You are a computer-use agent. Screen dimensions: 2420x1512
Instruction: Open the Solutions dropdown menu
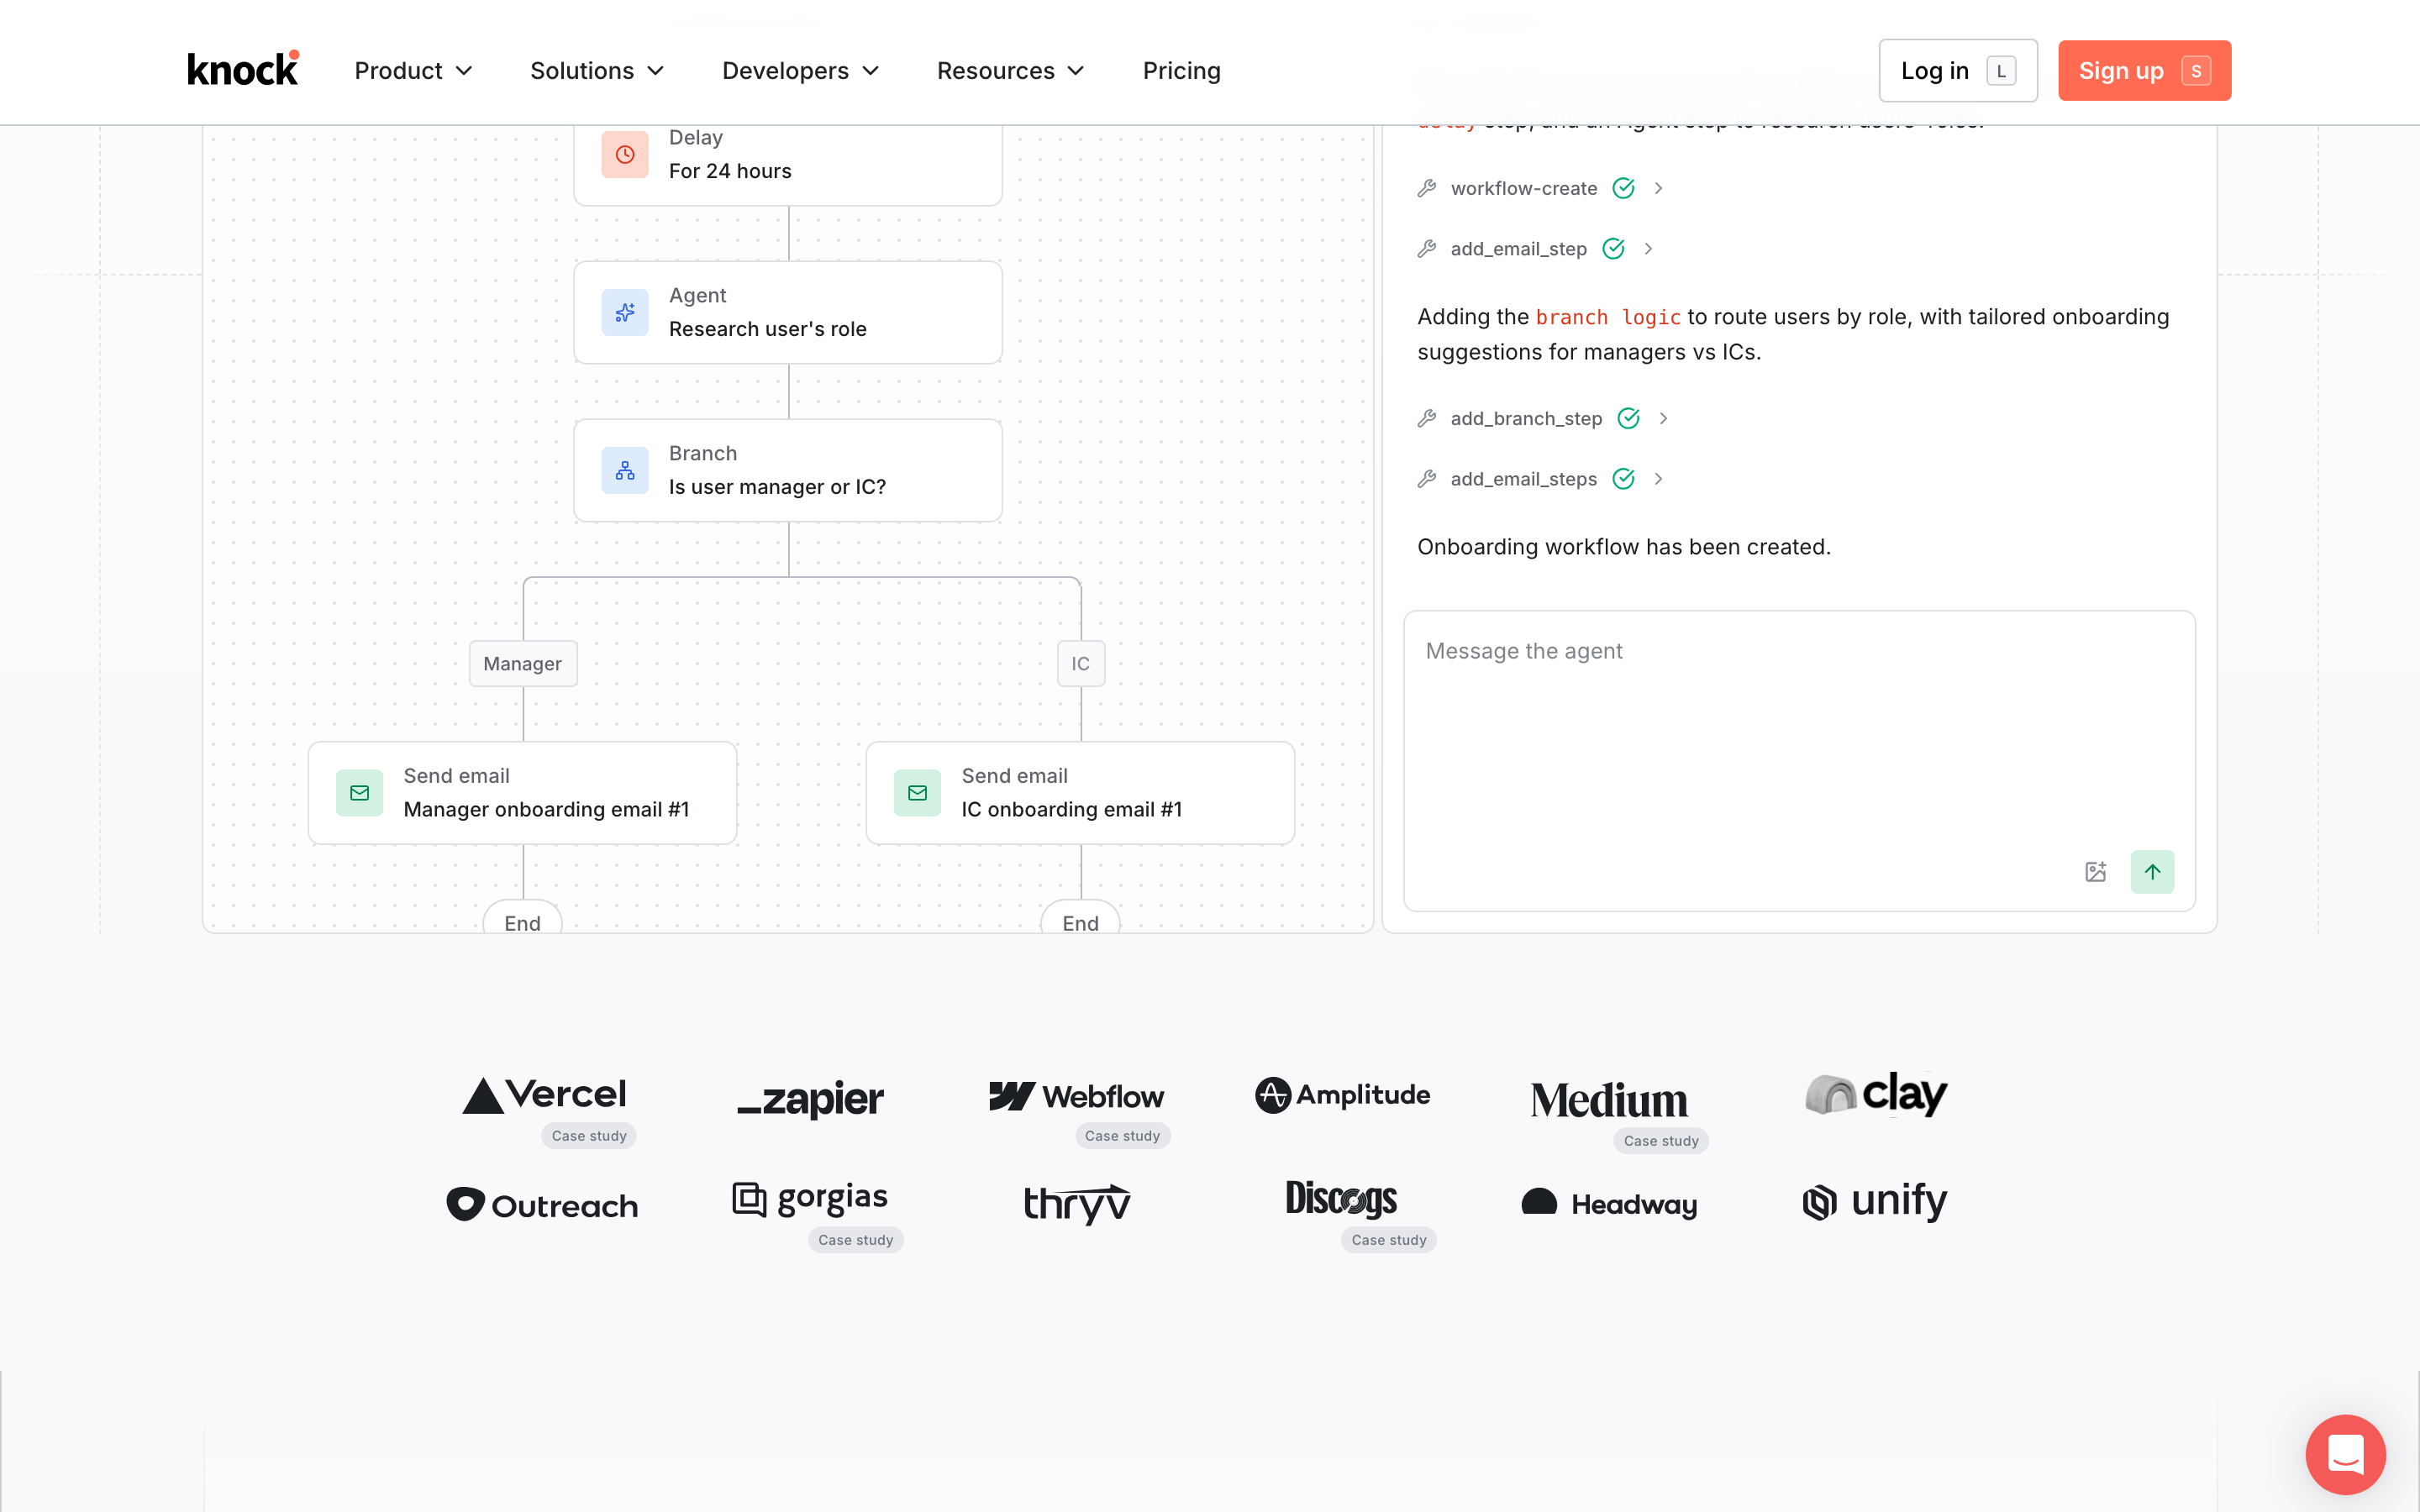[597, 71]
